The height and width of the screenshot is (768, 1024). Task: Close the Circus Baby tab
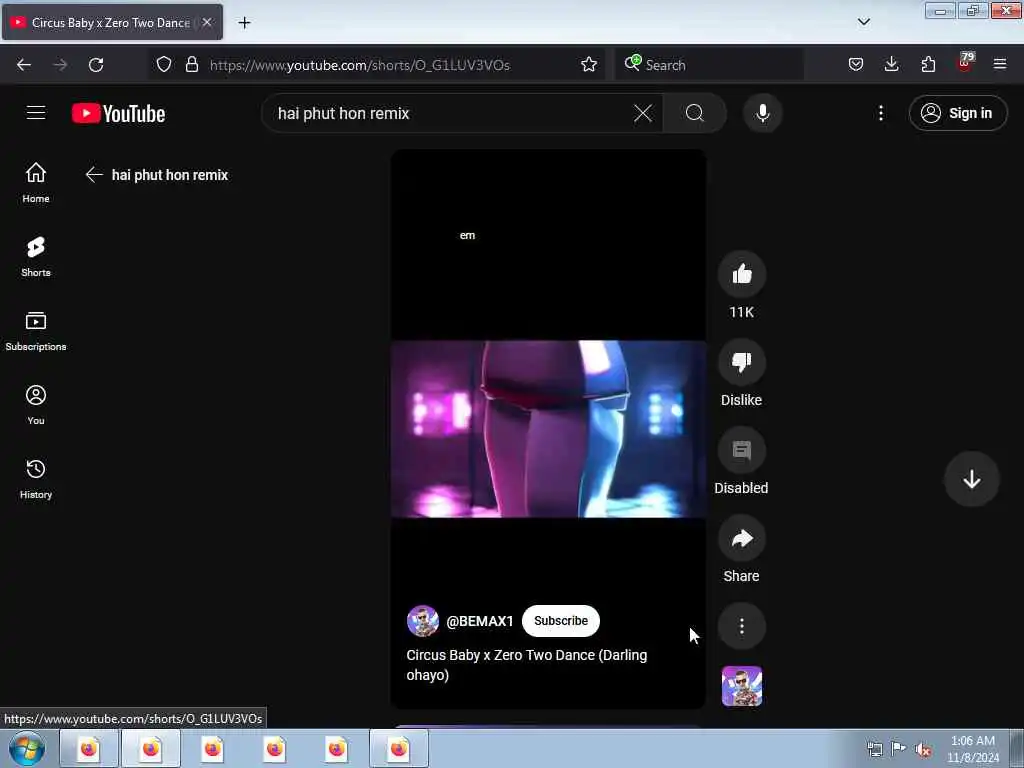click(206, 22)
